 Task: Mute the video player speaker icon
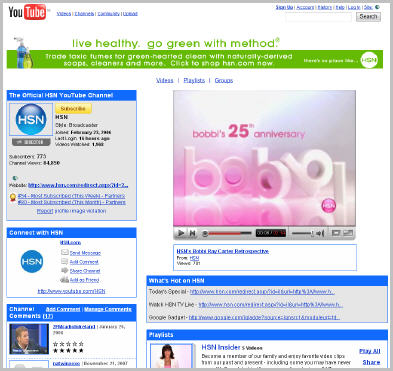pyautogui.click(x=320, y=233)
